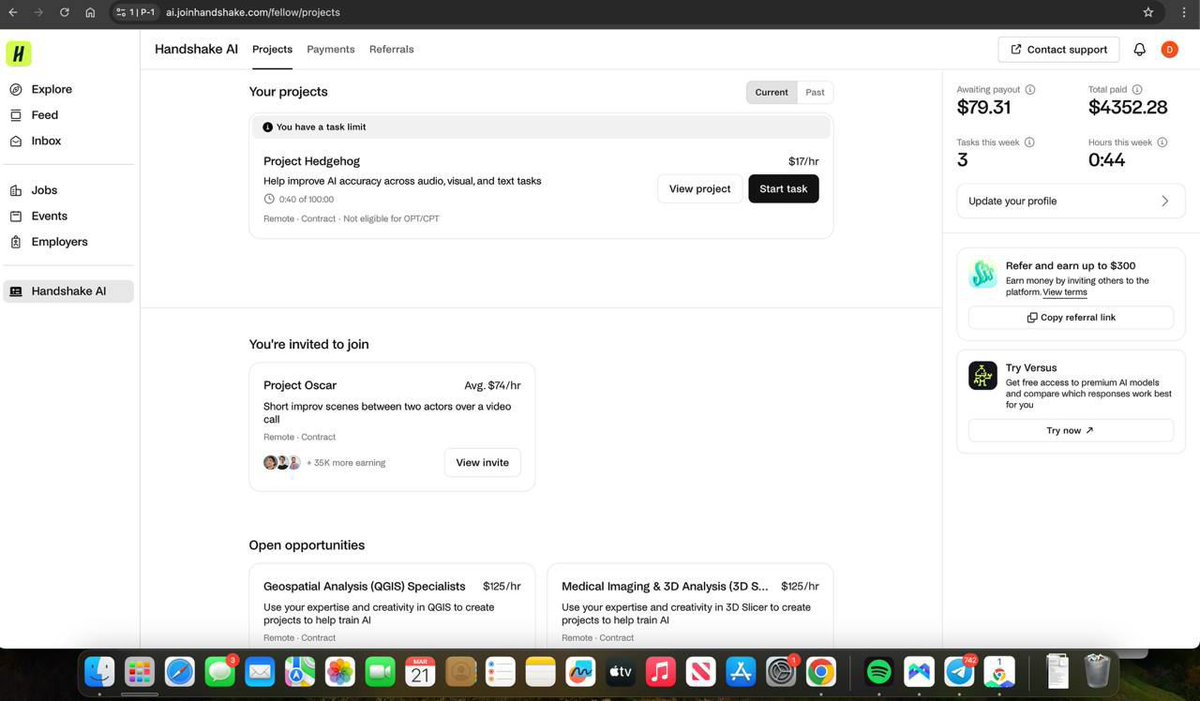Open Spotify from the dock
Image resolution: width=1200 pixels, height=701 pixels.
pos(878,671)
